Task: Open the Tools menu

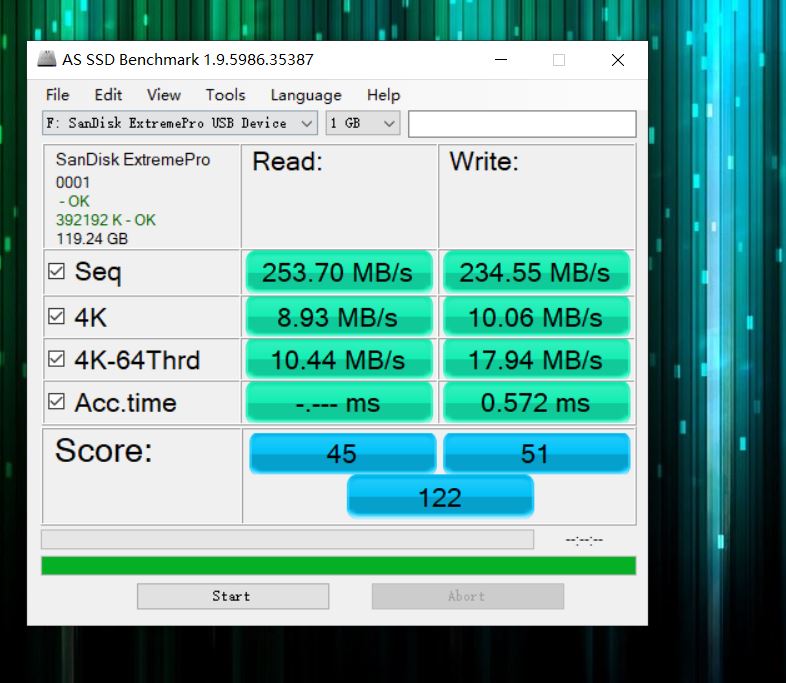Action: (226, 95)
